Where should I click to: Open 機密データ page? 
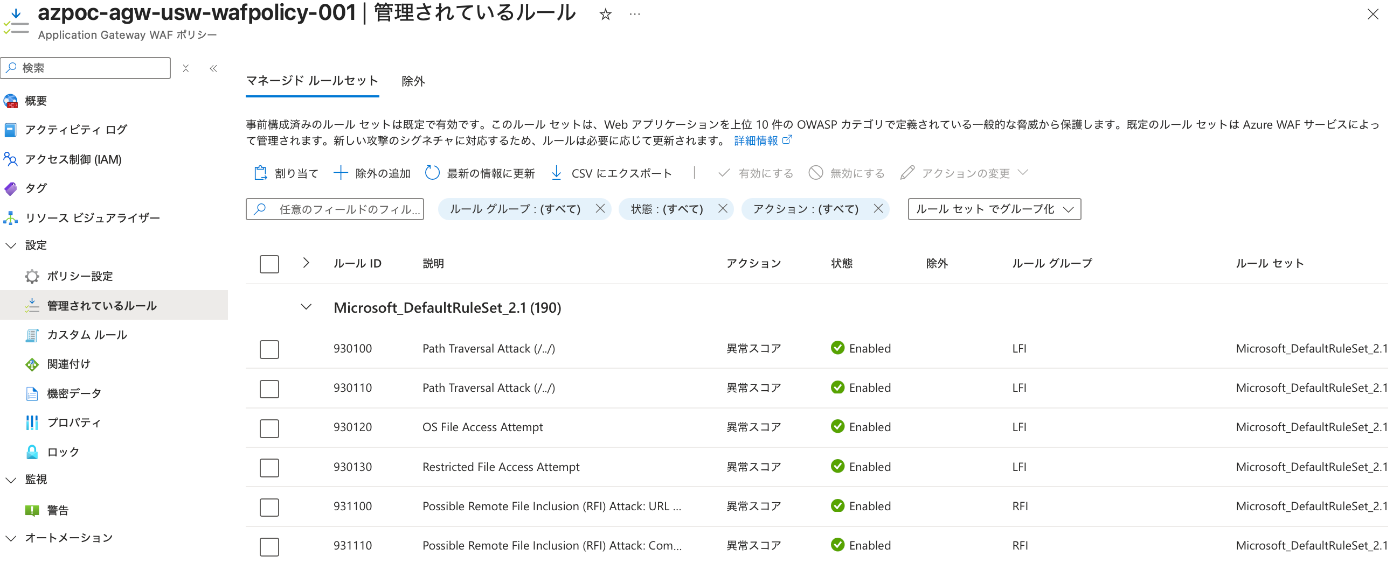(74, 393)
